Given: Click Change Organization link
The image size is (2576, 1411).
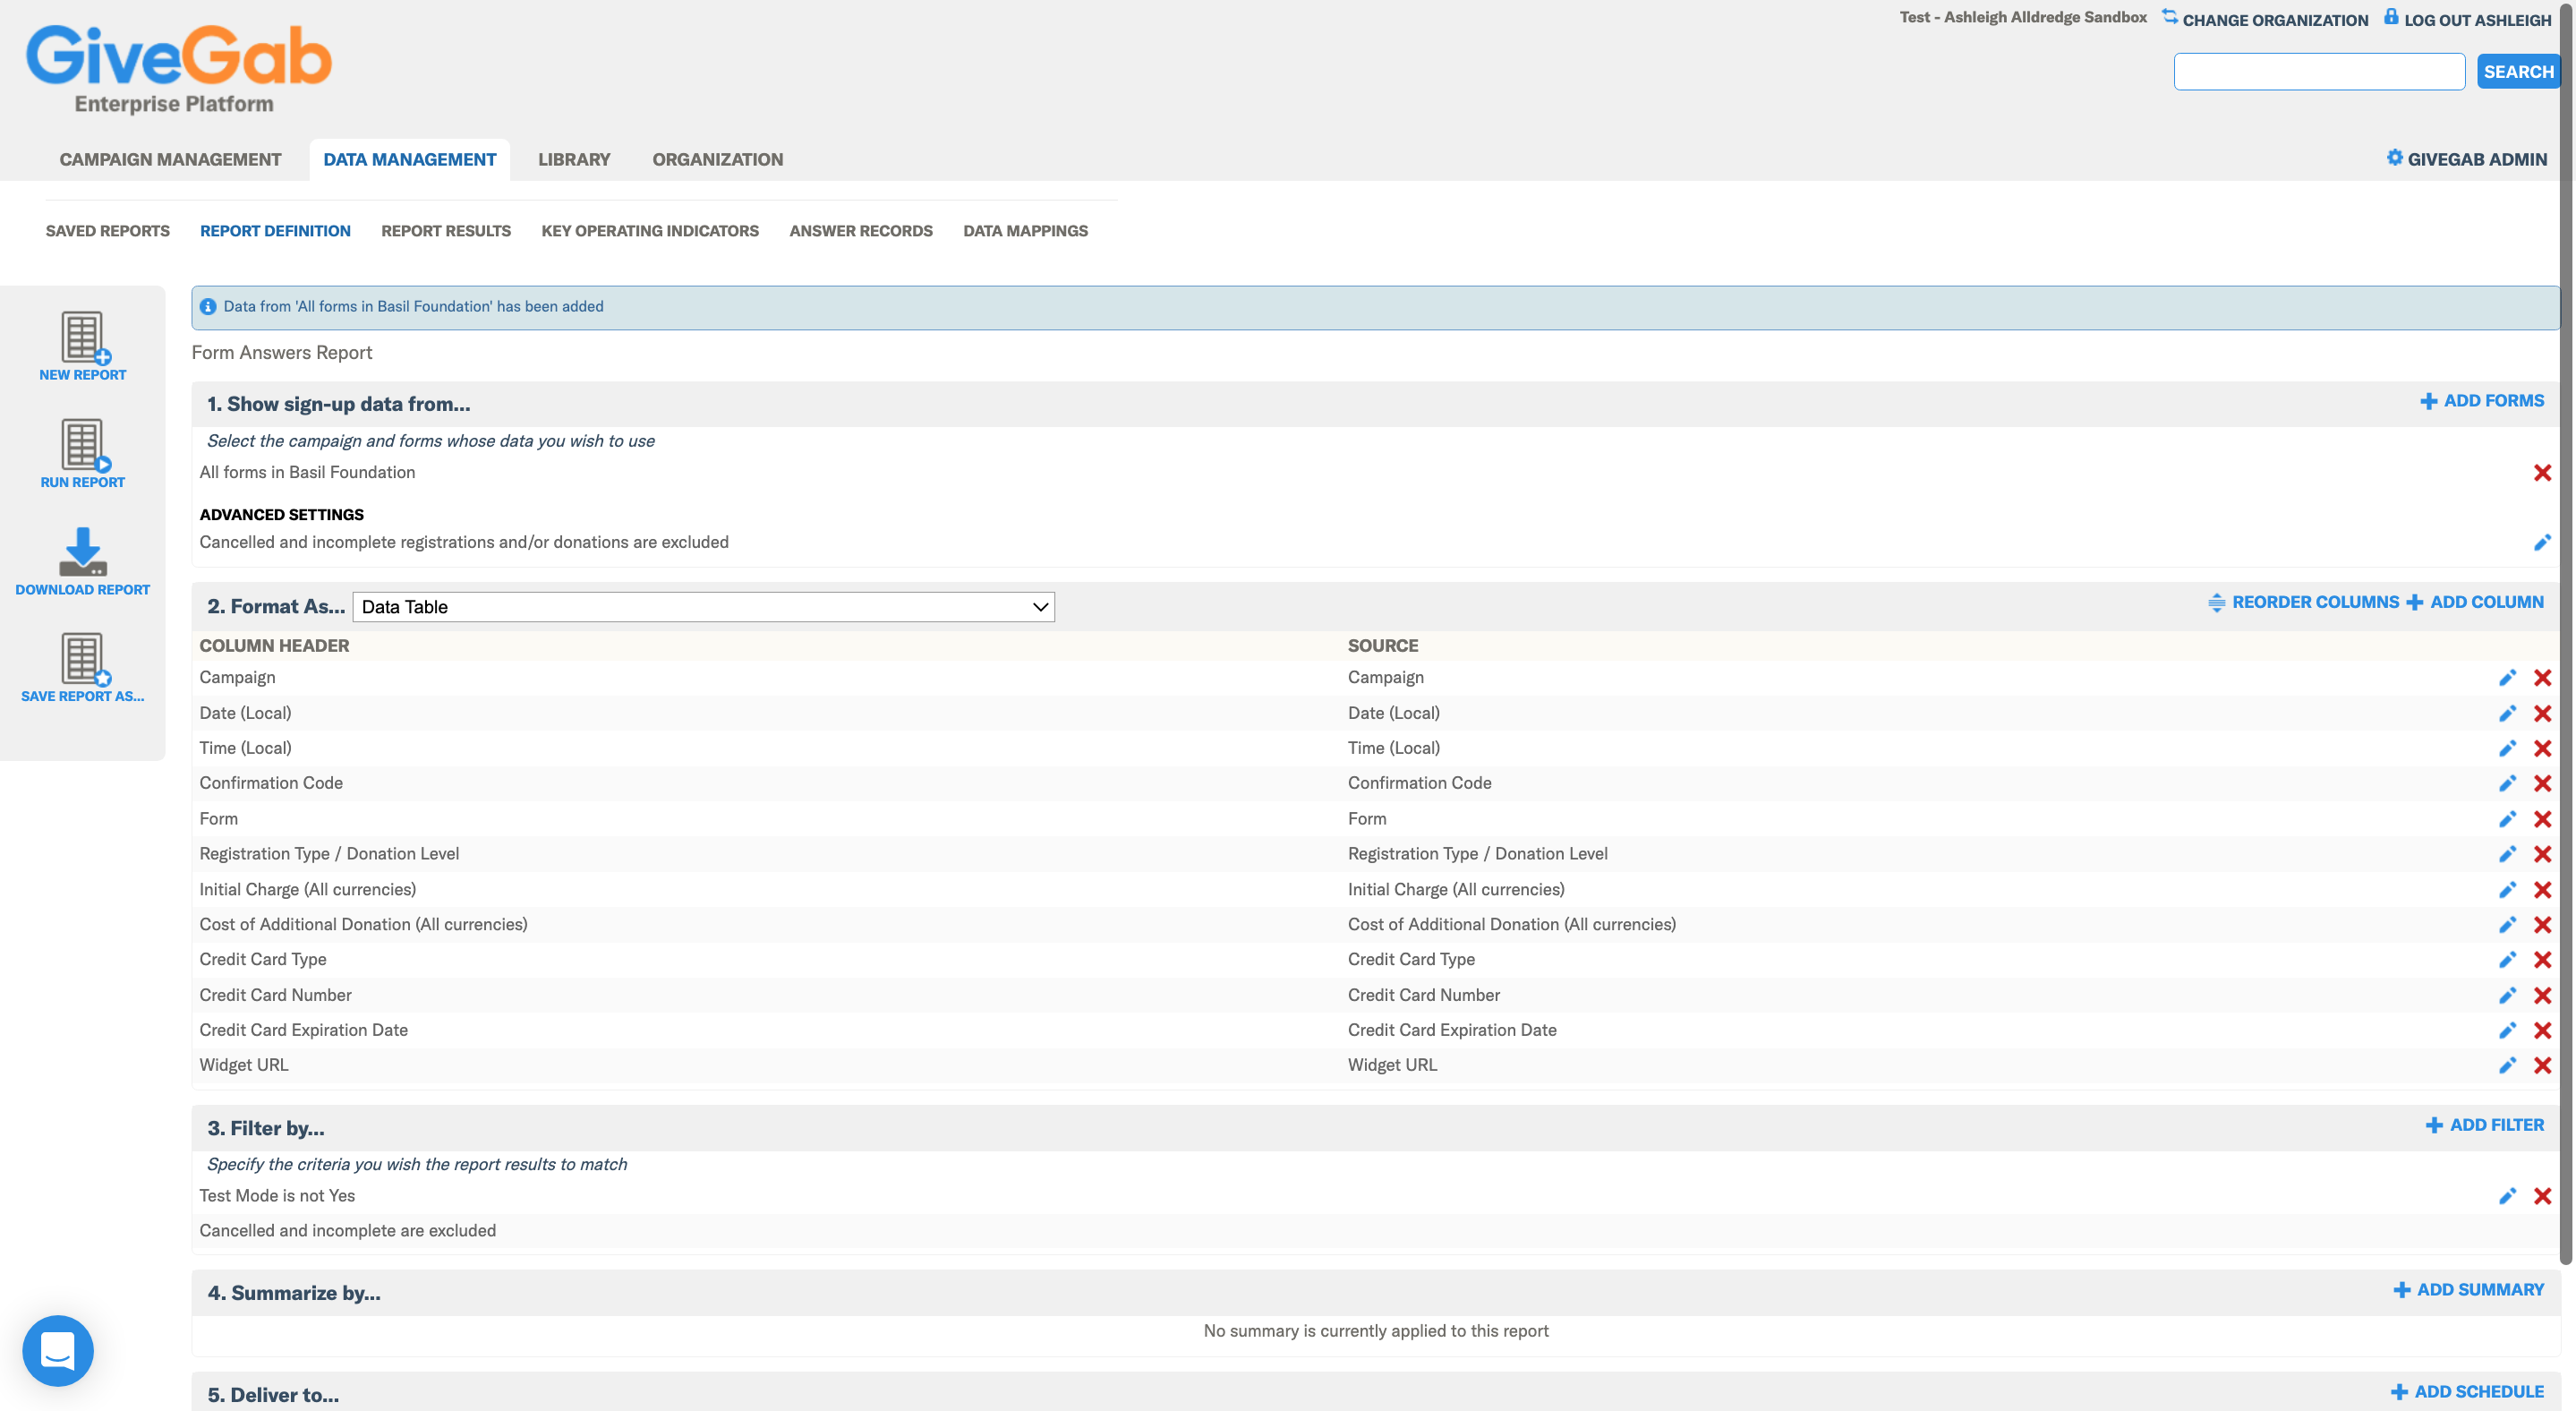Looking at the screenshot, I should (2265, 19).
